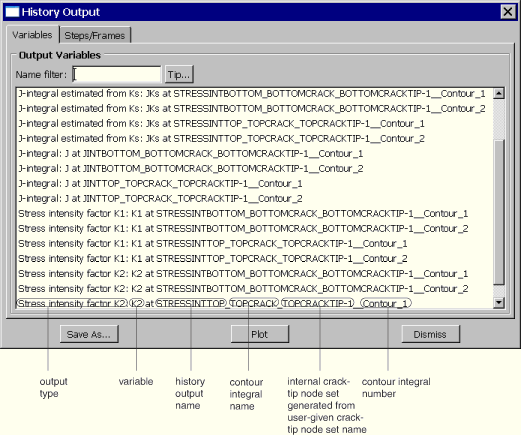
Task: Click the scrollbar up arrow
Action: tap(499, 93)
